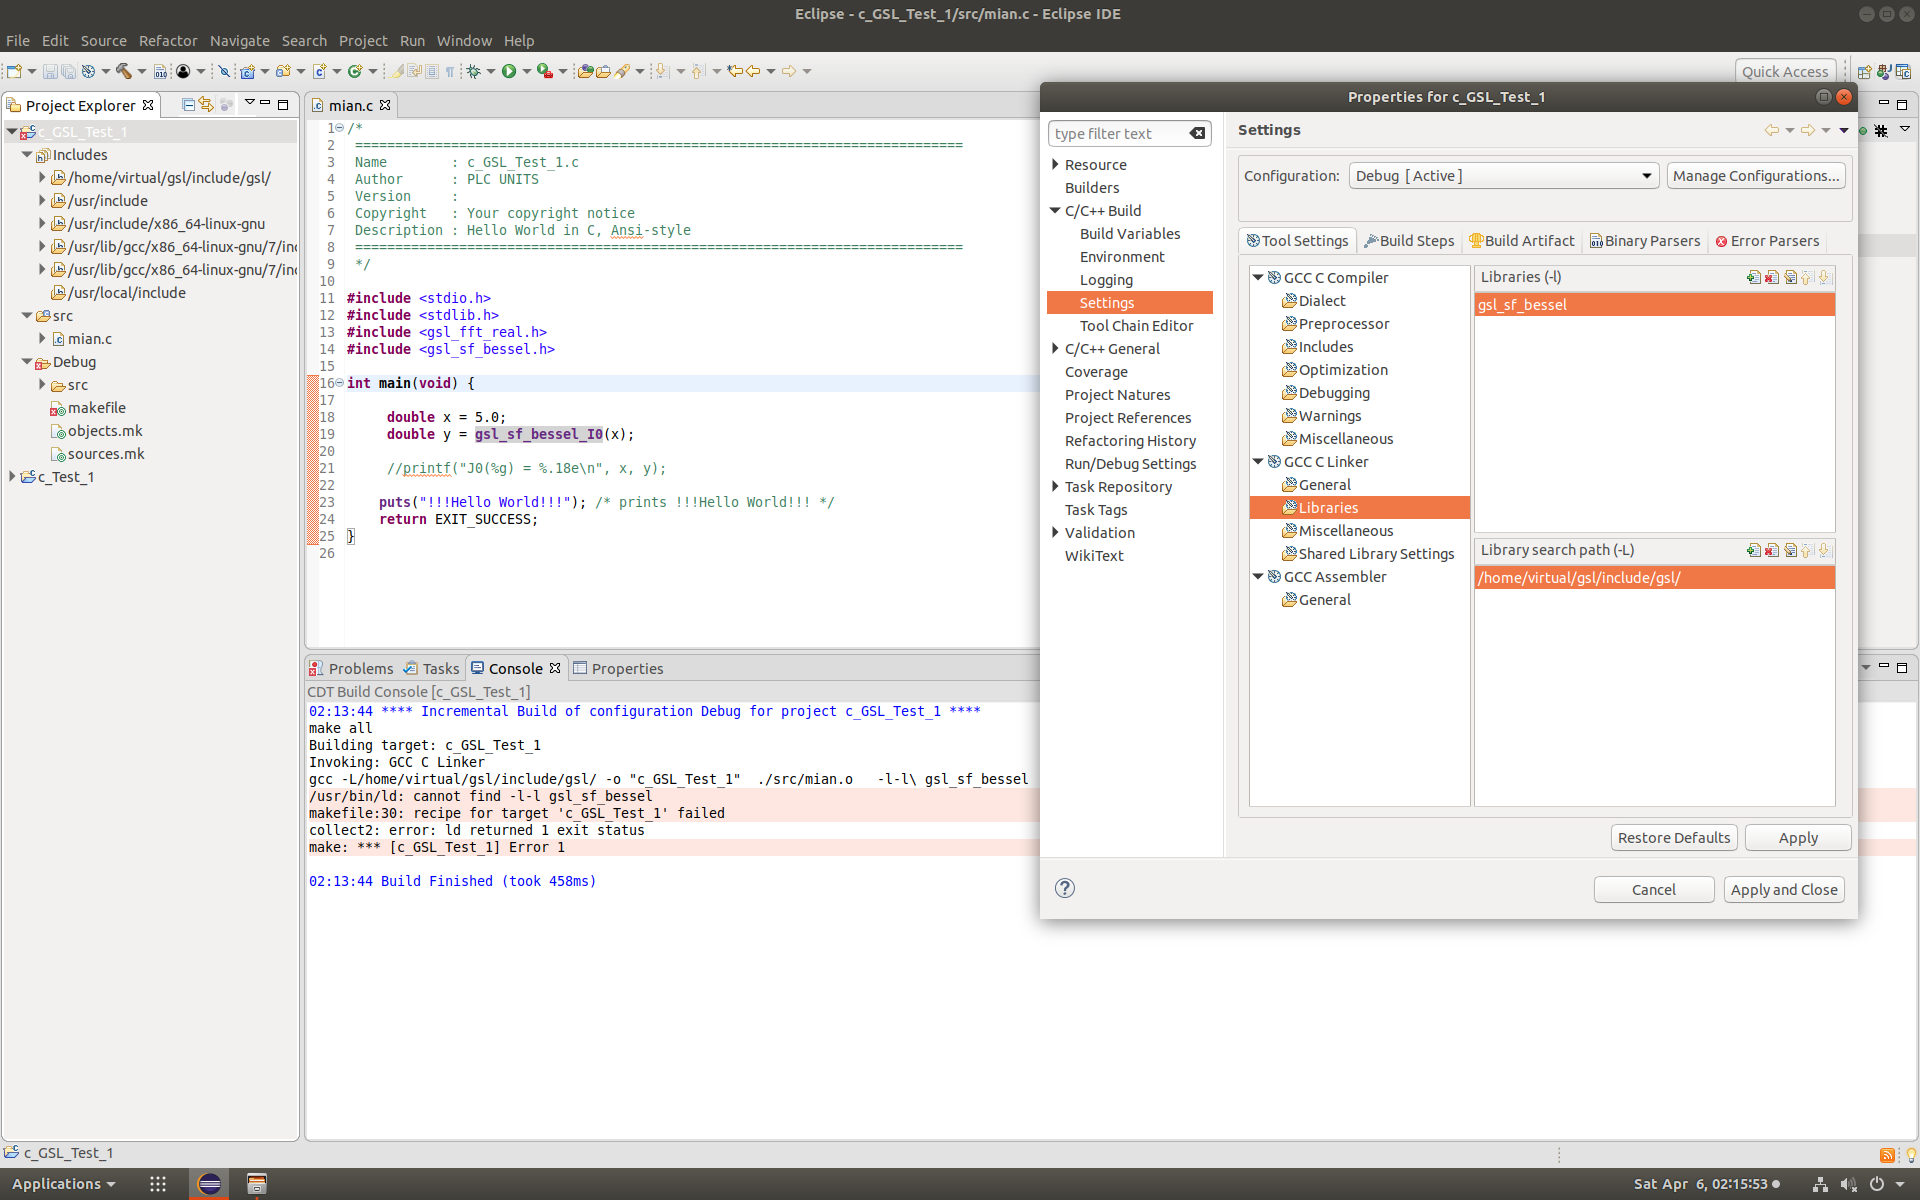
Task: Click the Open Type toolbar icon
Action: pyautogui.click(x=586, y=71)
